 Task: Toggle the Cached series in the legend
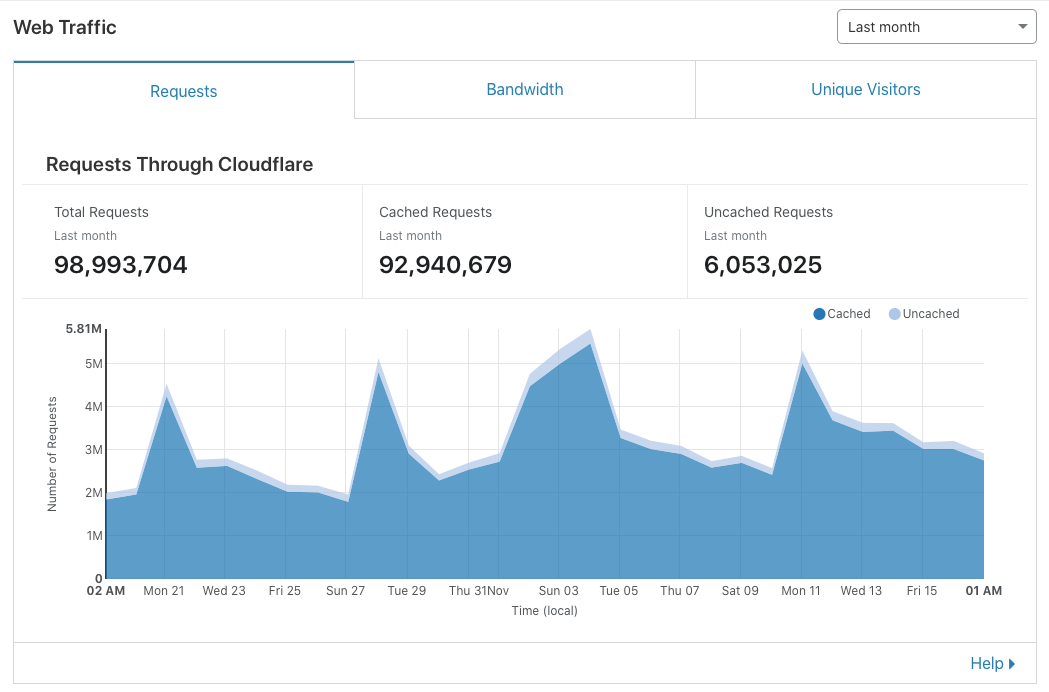pyautogui.click(x=841, y=313)
